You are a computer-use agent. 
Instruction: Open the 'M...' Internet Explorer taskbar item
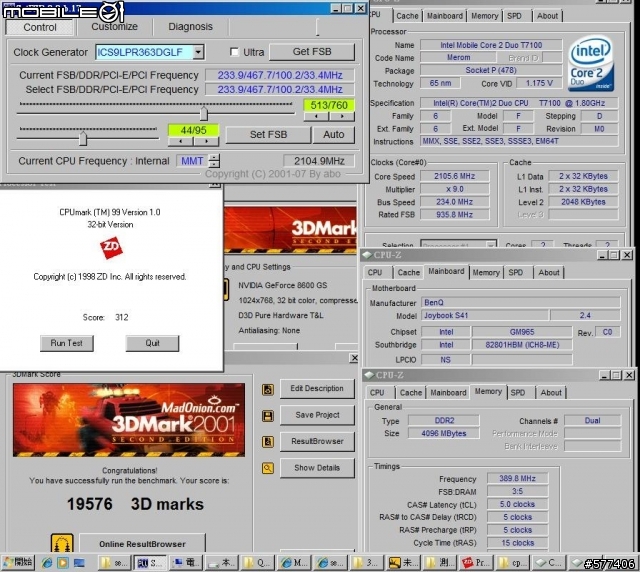tap(295, 563)
